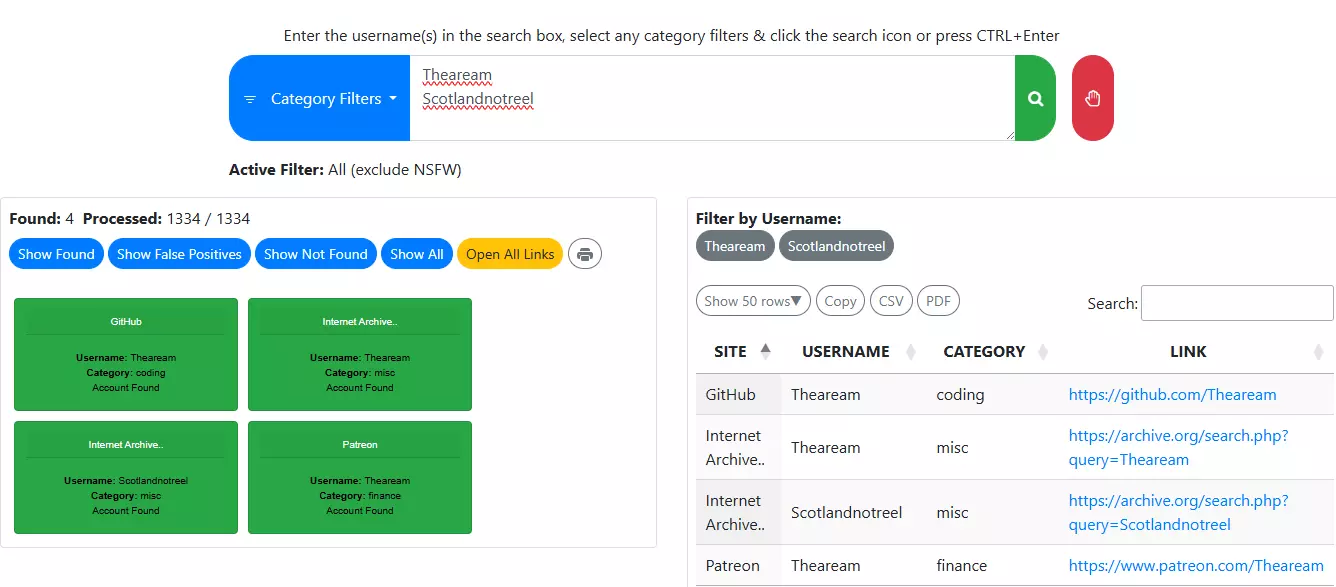Click the 'Found: 4' status text

41,219
